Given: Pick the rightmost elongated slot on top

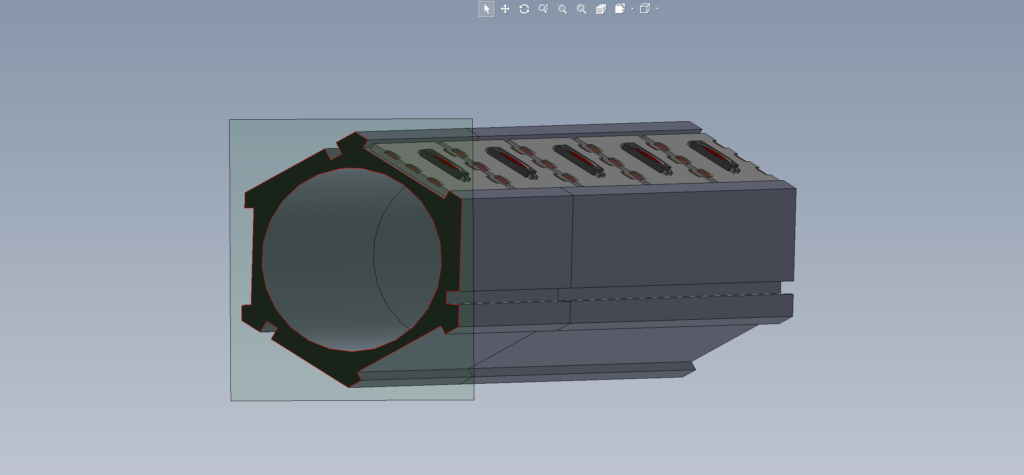Looking at the screenshot, I should [713, 155].
